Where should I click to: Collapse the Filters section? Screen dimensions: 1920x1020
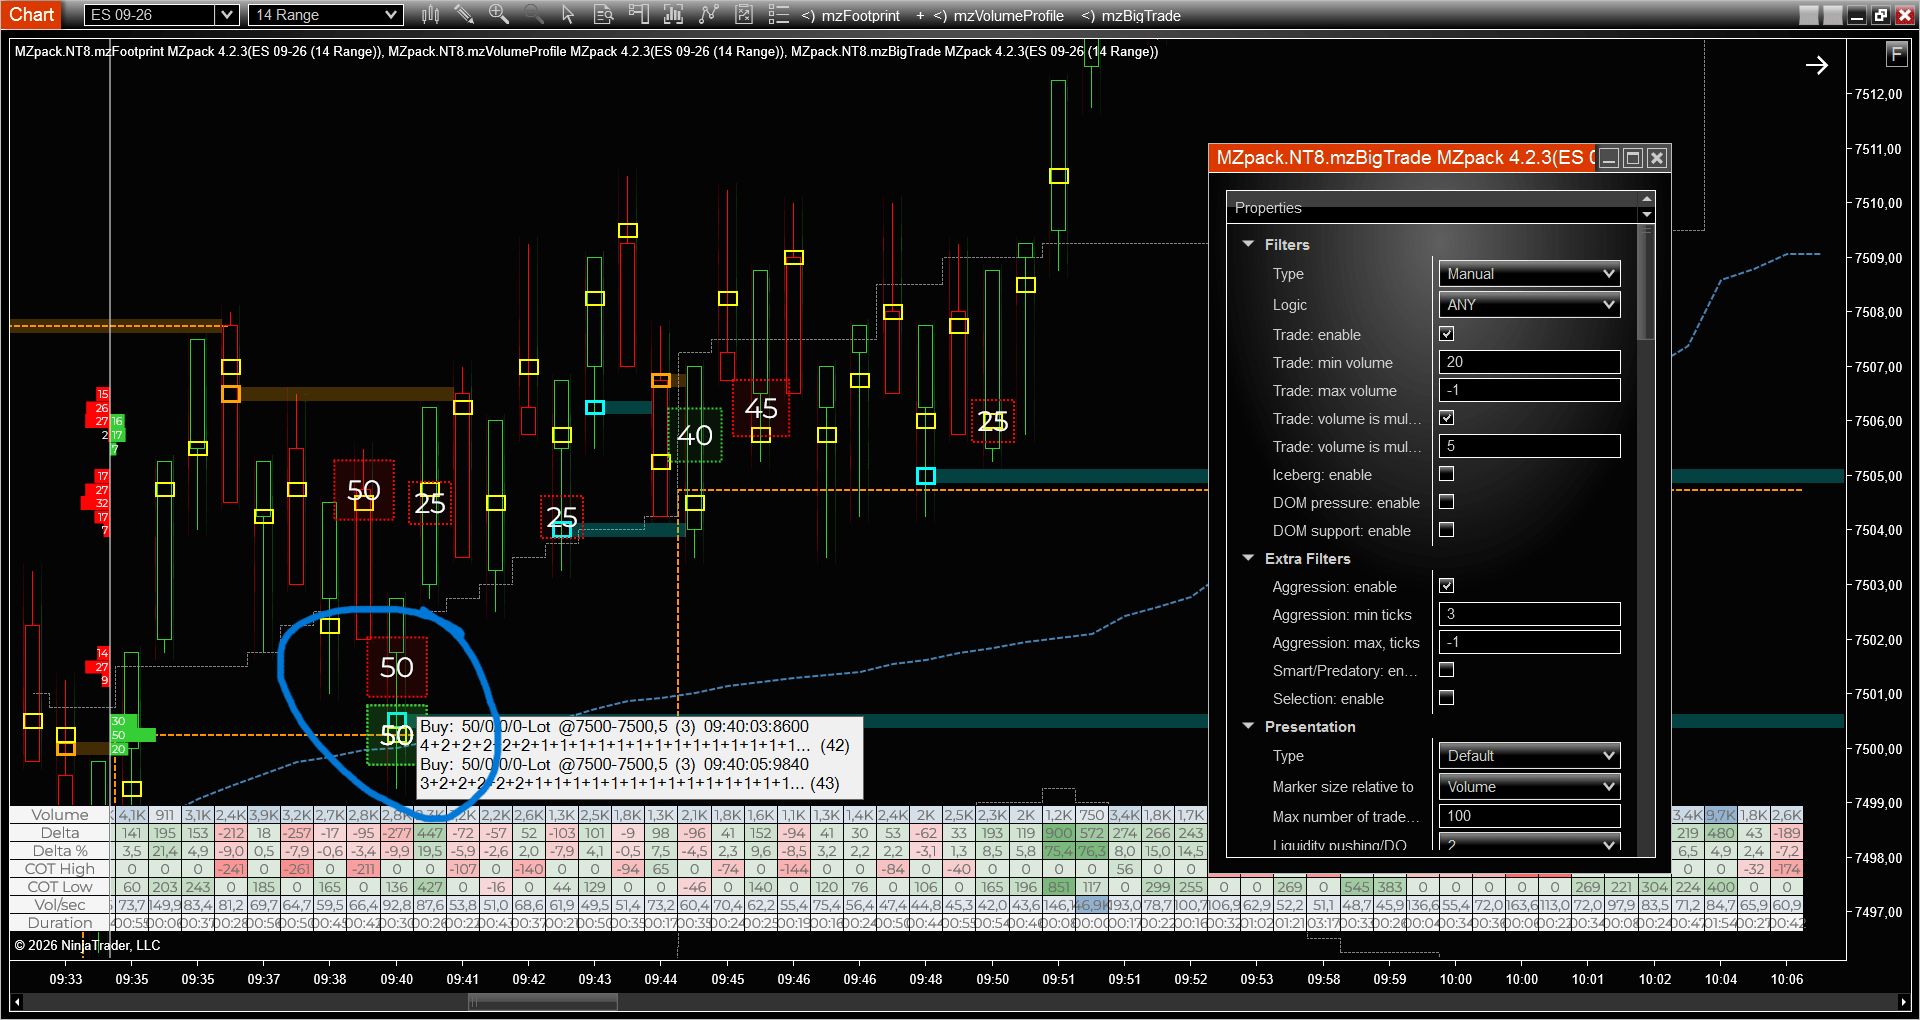[1248, 244]
